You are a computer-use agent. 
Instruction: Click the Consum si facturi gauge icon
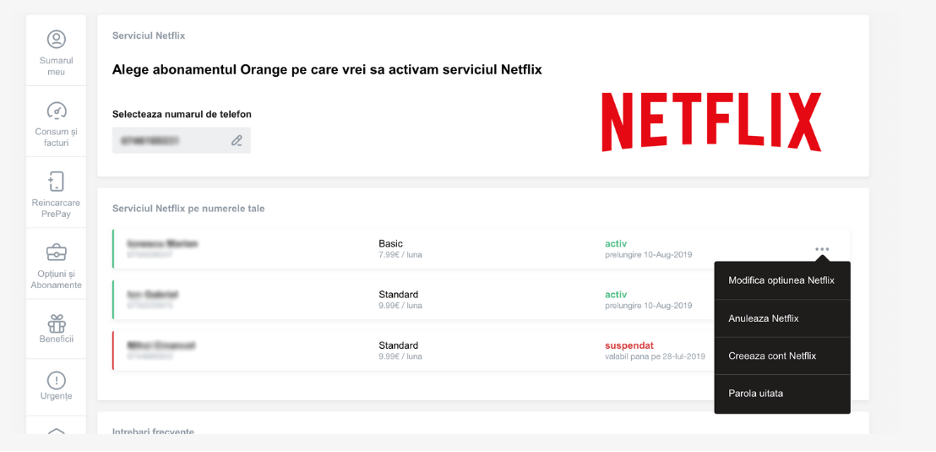point(56,110)
